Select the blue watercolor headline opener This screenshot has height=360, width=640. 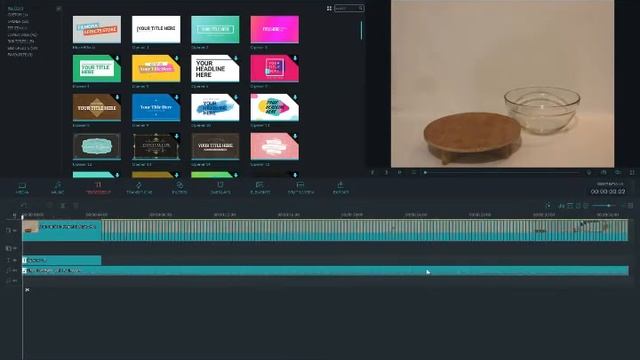click(x=215, y=107)
